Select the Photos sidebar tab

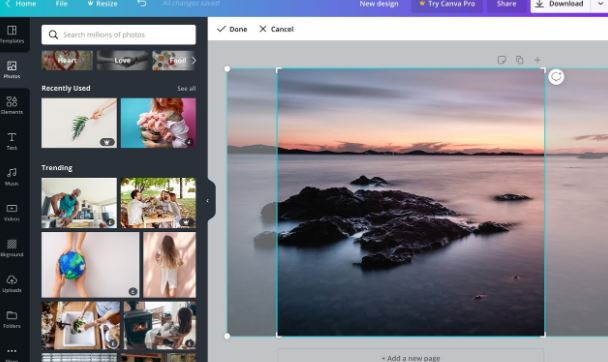[x=12, y=70]
